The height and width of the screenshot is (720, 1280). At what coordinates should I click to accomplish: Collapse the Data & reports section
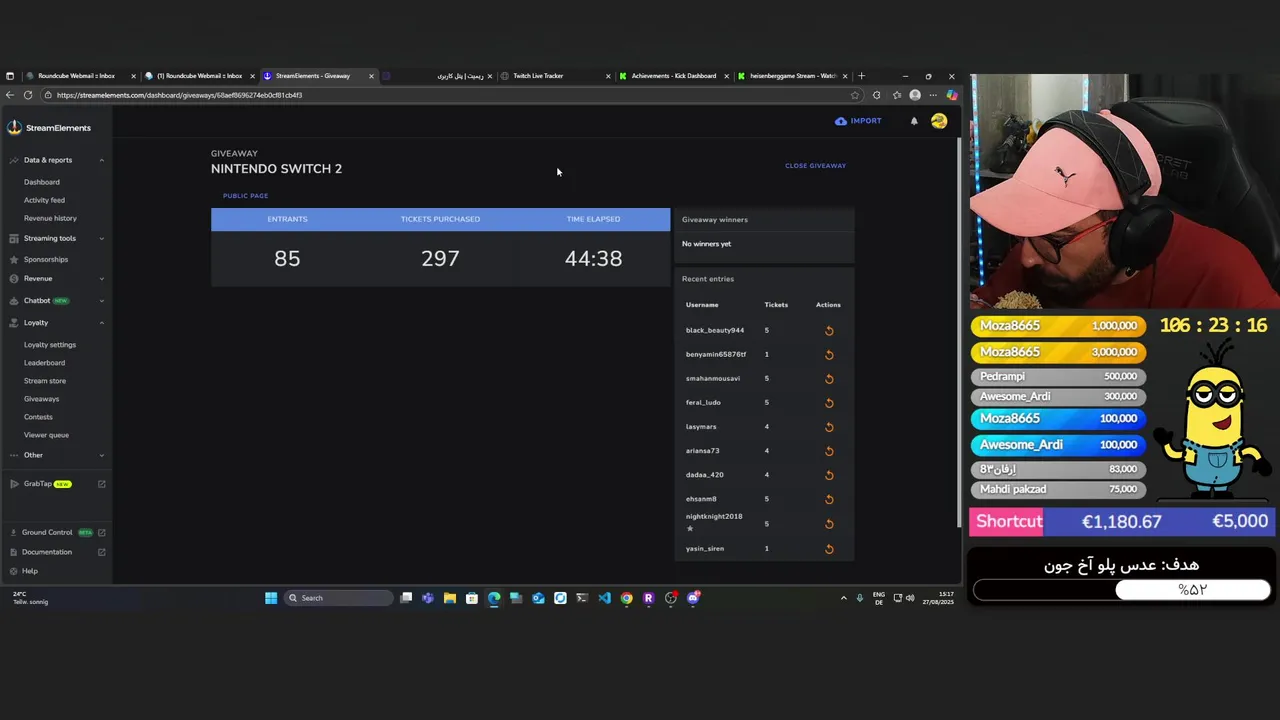(x=56, y=160)
